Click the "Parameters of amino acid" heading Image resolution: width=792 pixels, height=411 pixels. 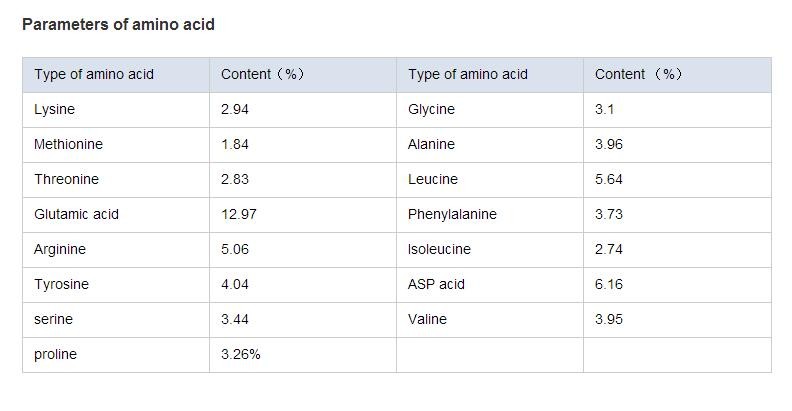tap(118, 24)
